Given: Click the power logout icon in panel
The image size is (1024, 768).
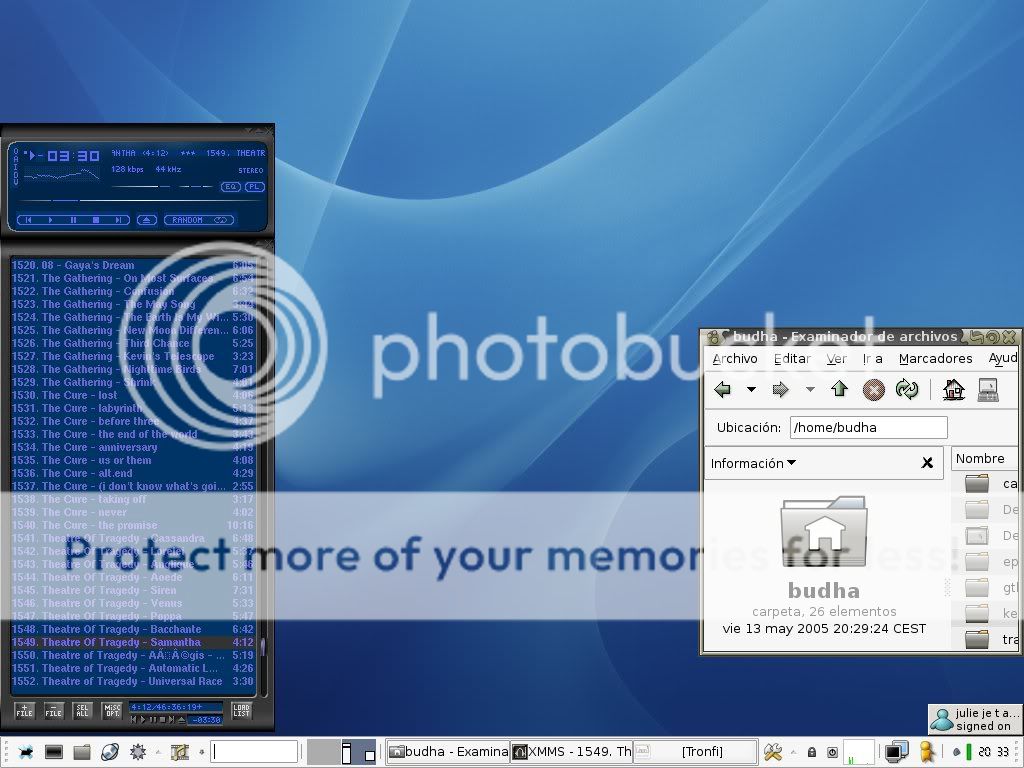Looking at the screenshot, I should [x=832, y=752].
